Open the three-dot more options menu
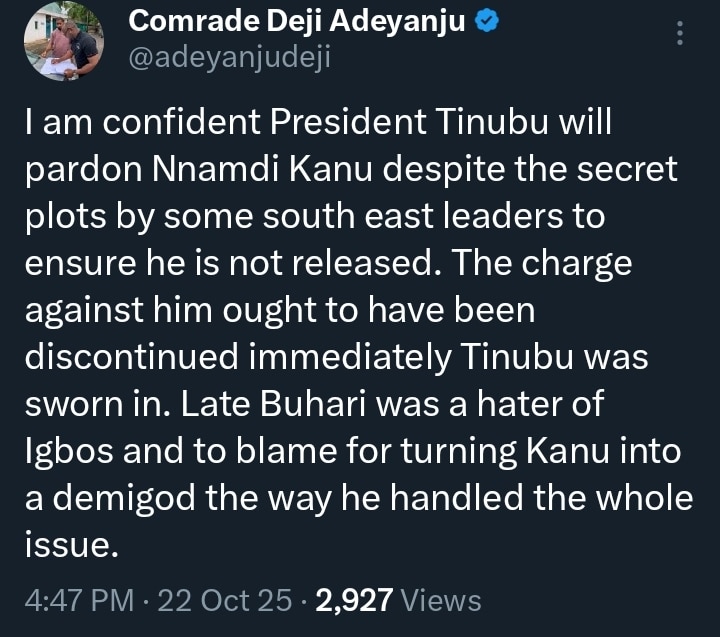The width and height of the screenshot is (720, 637). coord(681,34)
